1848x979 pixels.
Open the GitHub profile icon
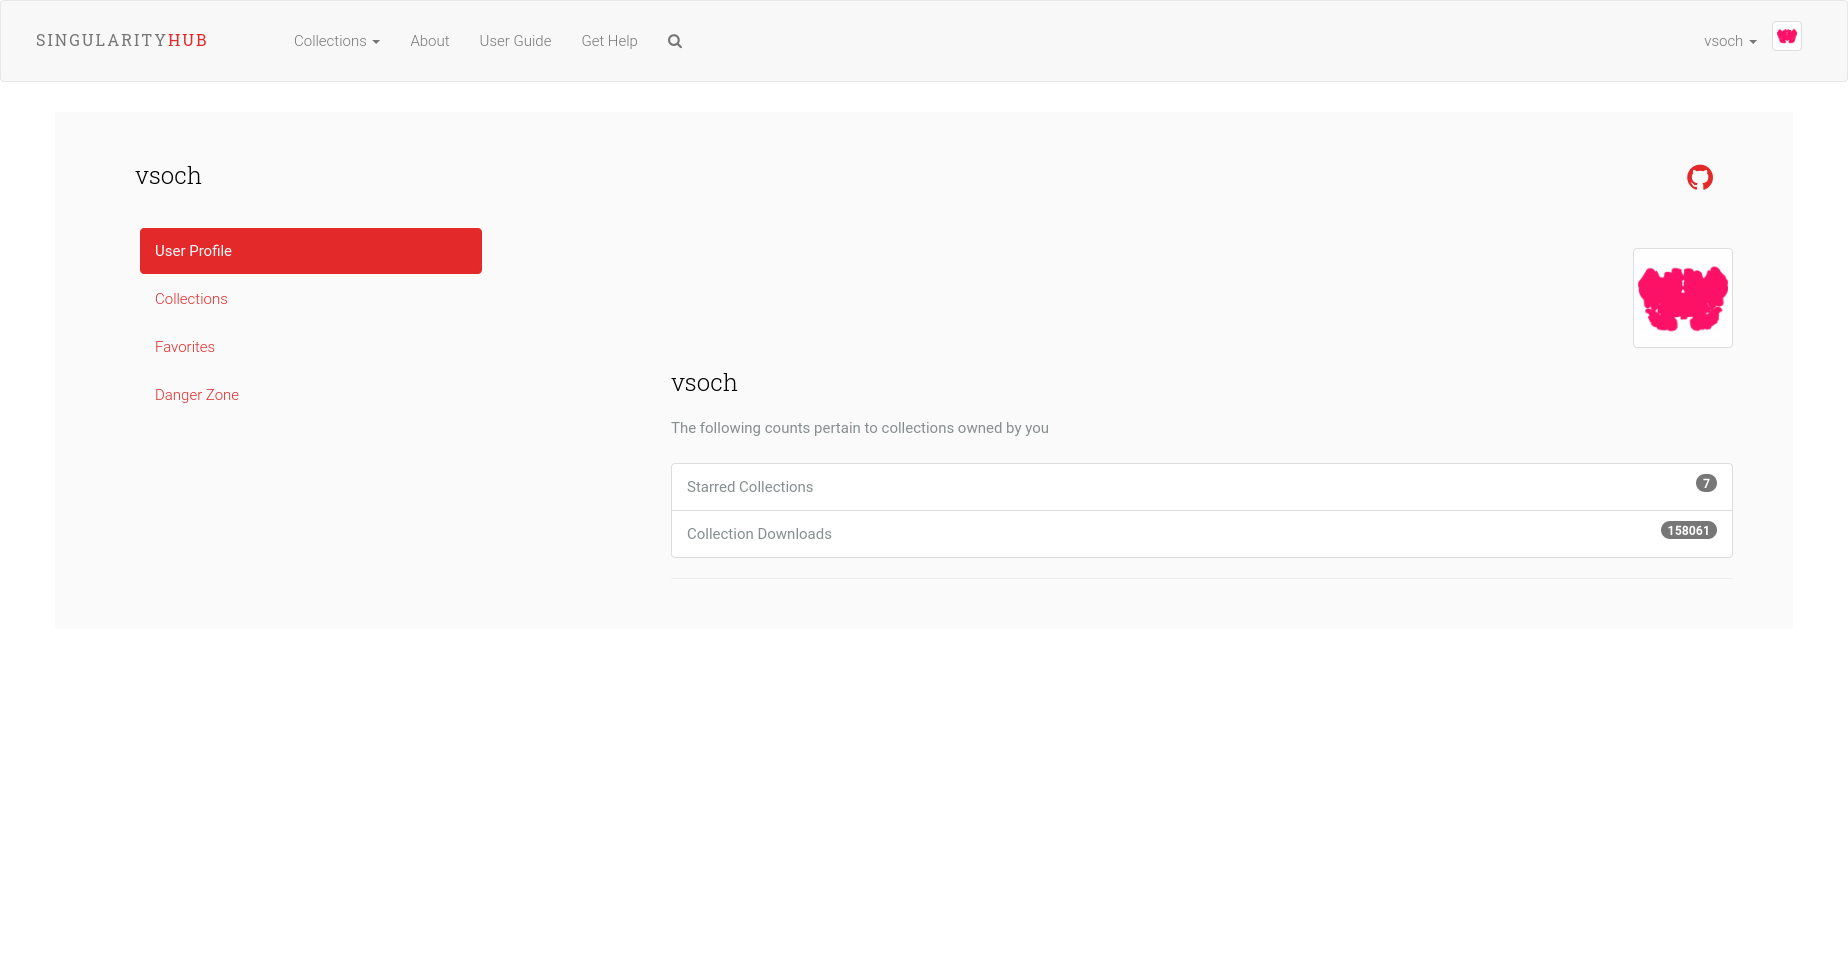coord(1700,177)
